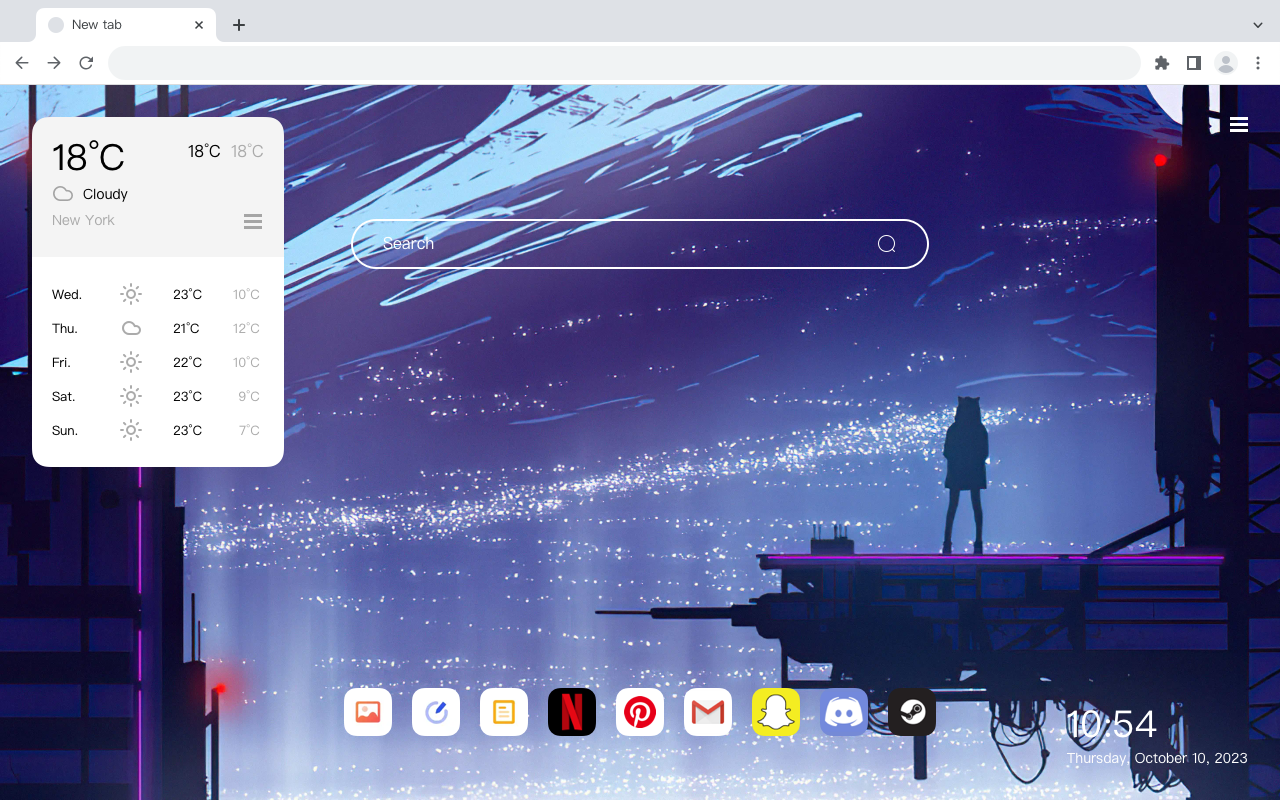Viewport: 1280px width, 800px height.
Task: Click the New York location label
Action: 83,220
